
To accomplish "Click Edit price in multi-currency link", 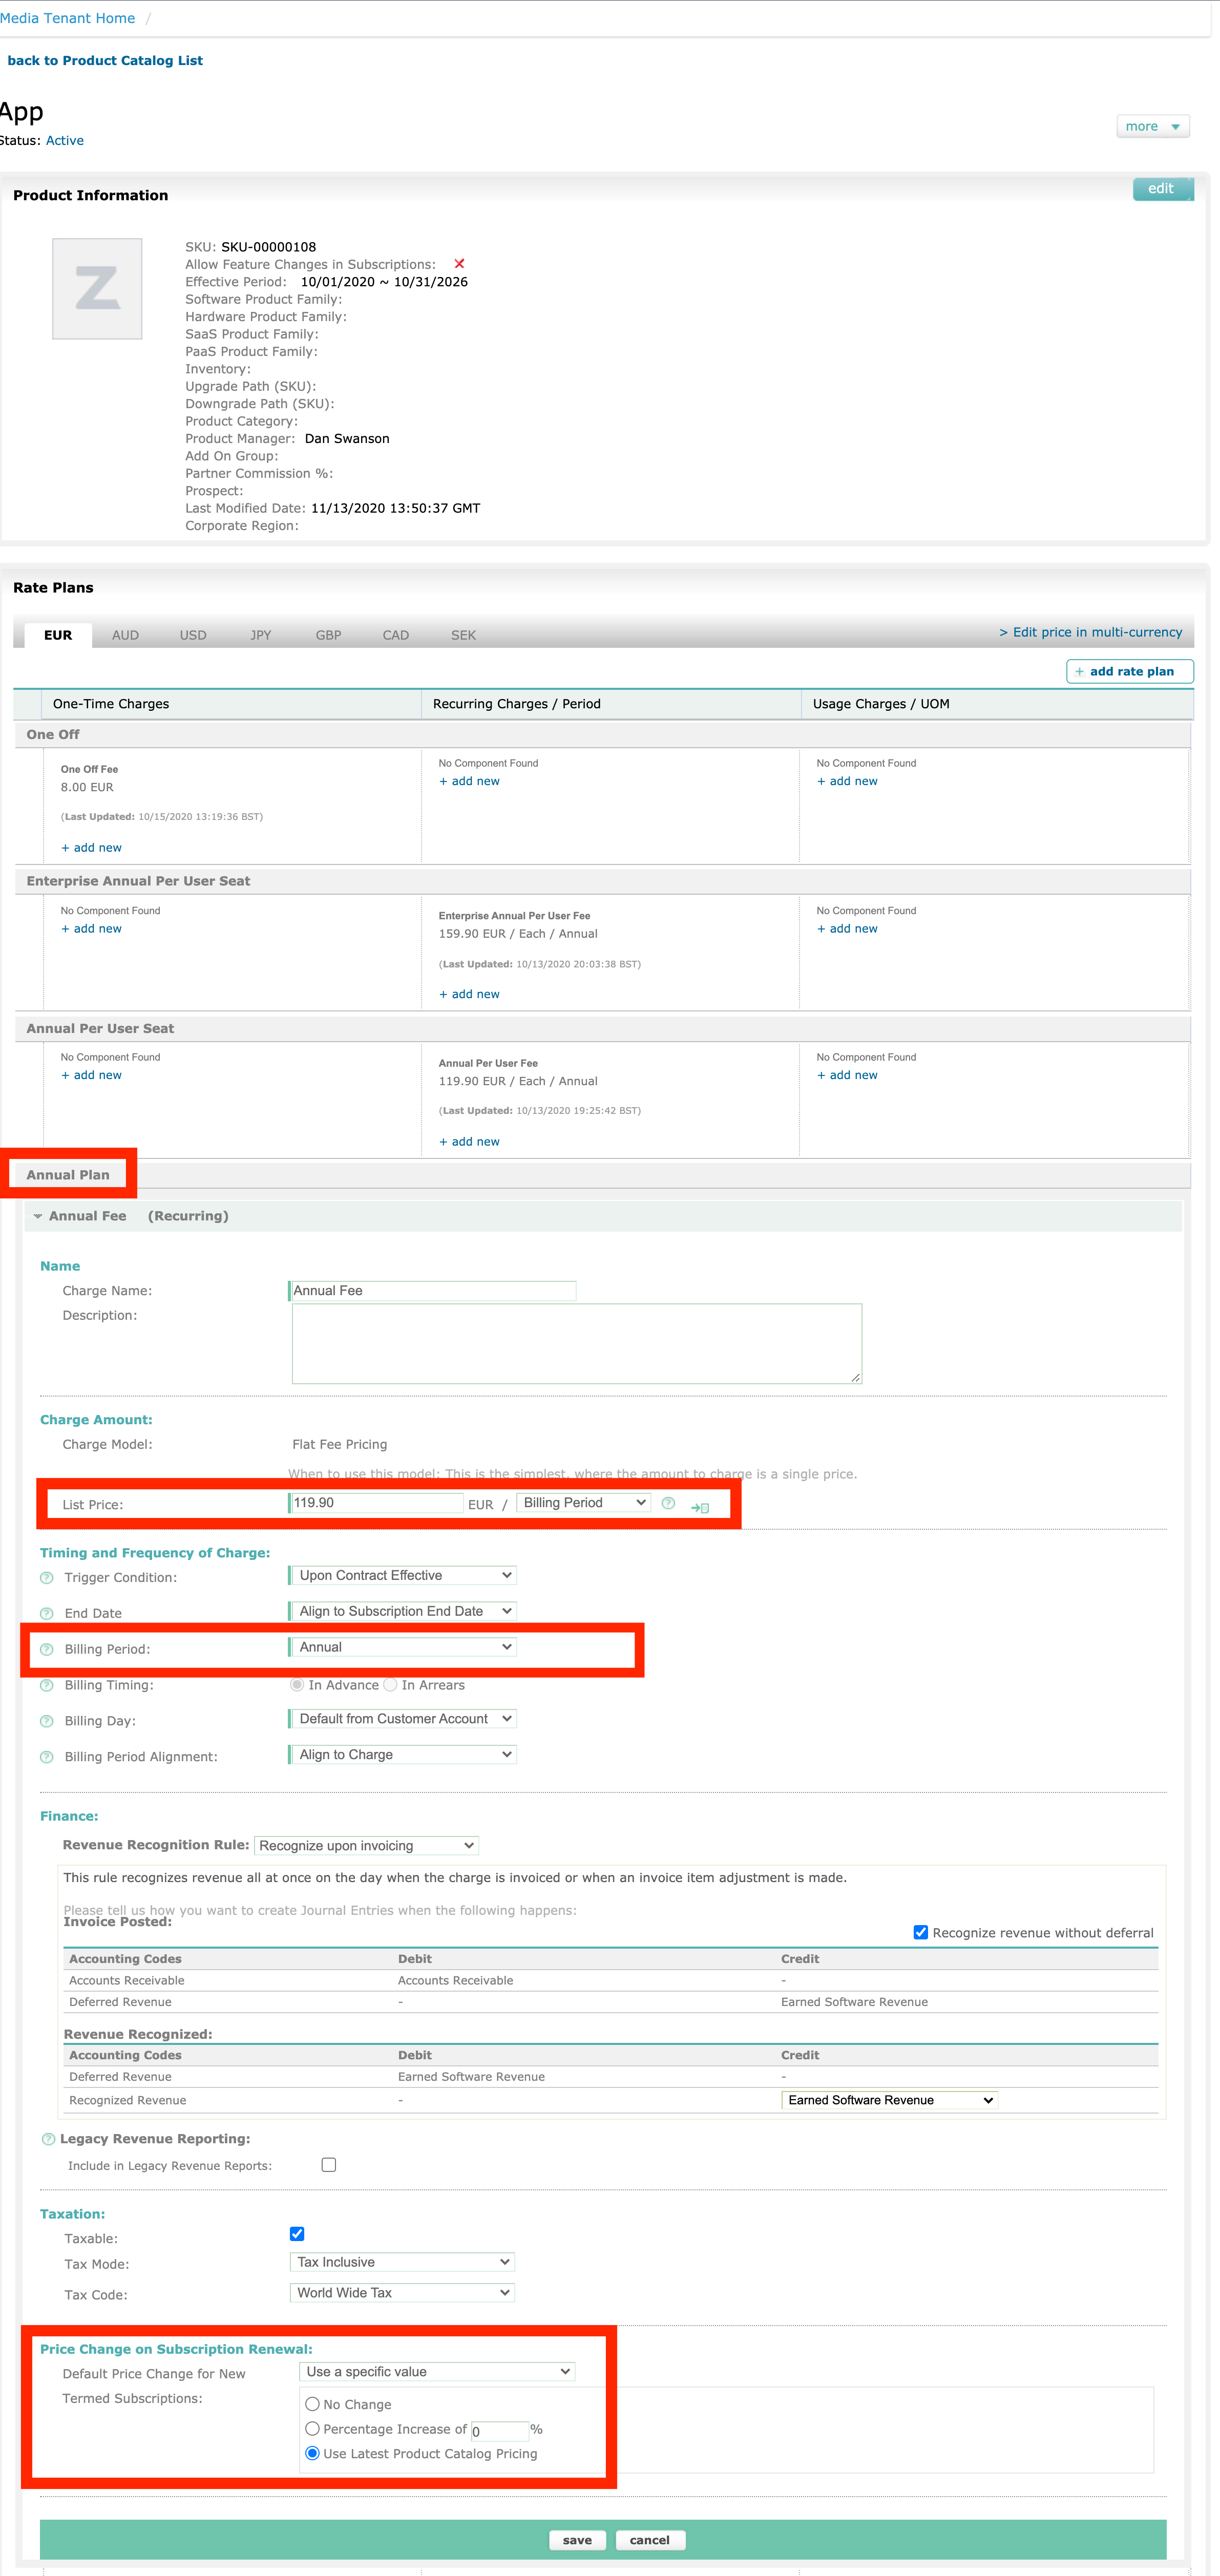I will pyautogui.click(x=1090, y=632).
